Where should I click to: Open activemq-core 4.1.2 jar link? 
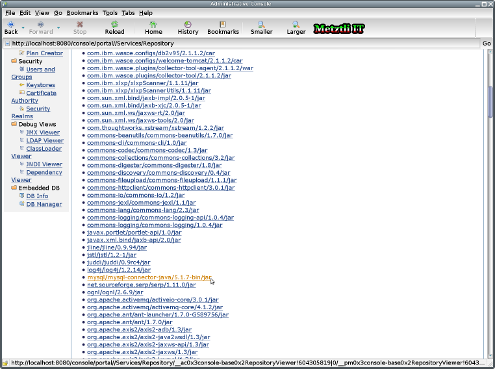coord(155,307)
